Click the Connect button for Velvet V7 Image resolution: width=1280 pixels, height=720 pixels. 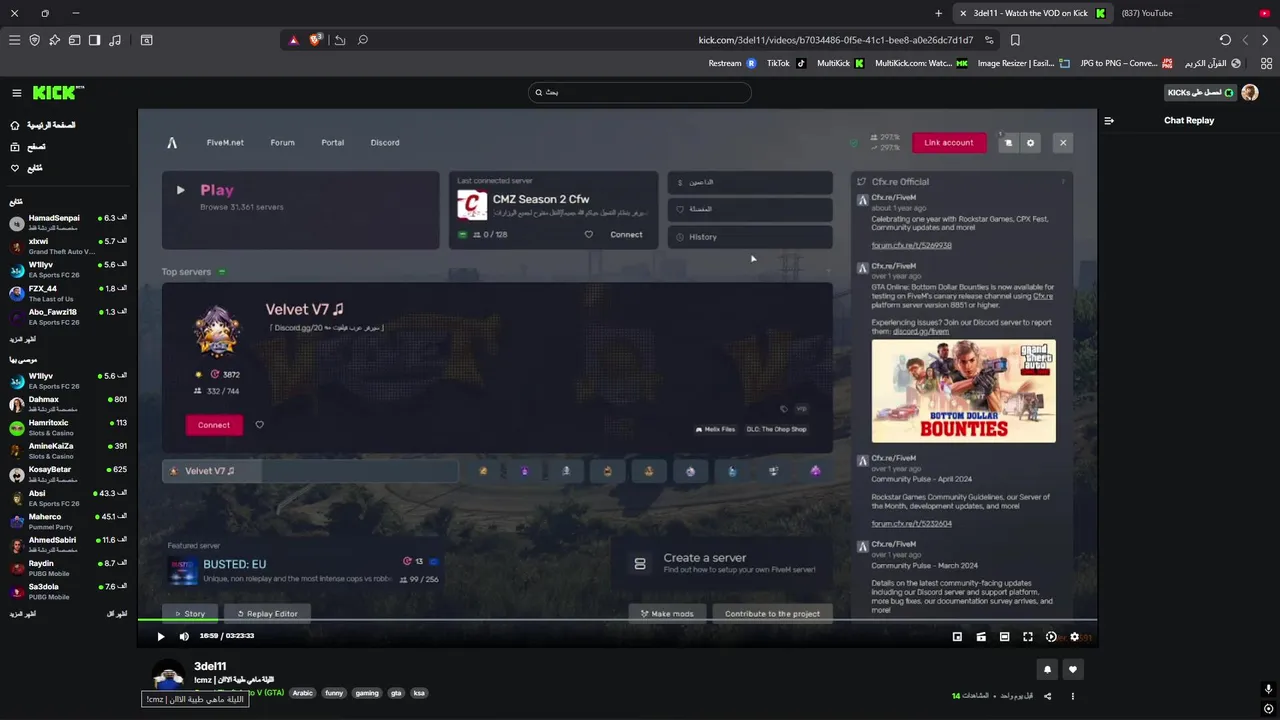(x=214, y=425)
